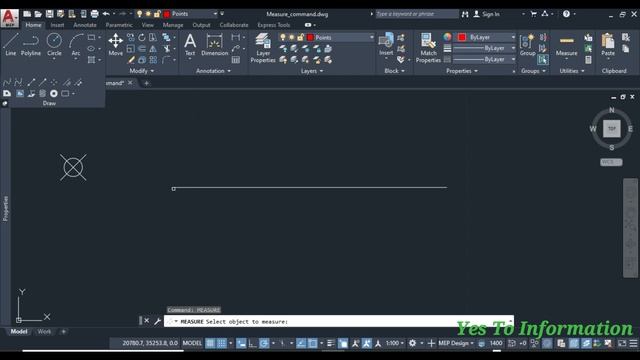Expand the Properties panel

pyautogui.click(x=462, y=71)
